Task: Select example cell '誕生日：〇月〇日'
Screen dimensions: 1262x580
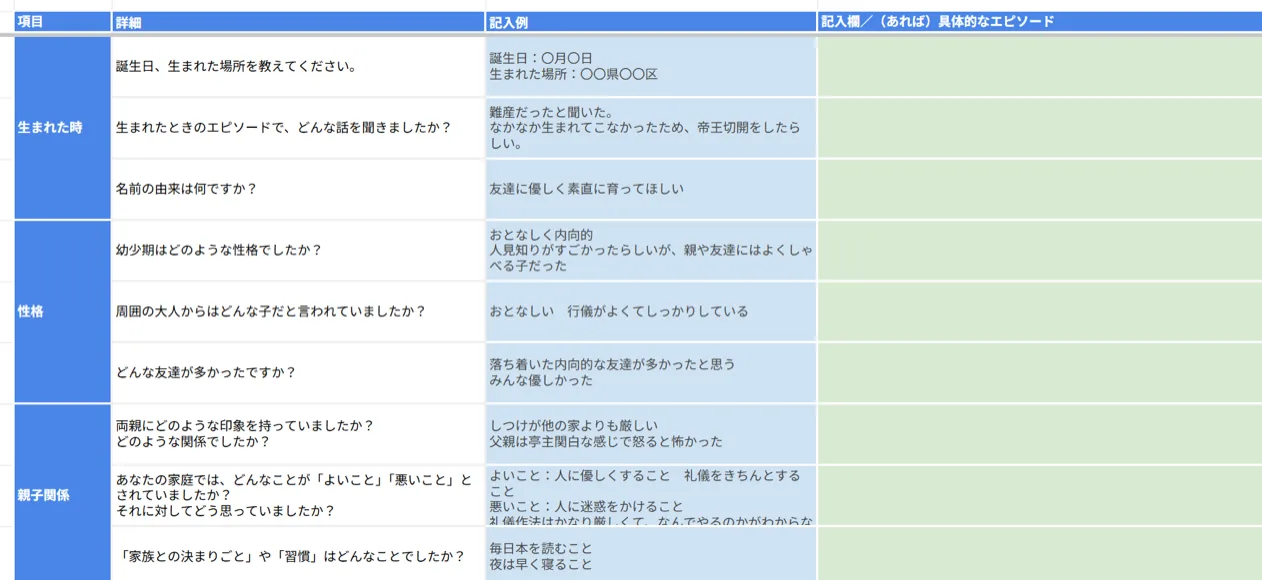Action: coord(651,67)
